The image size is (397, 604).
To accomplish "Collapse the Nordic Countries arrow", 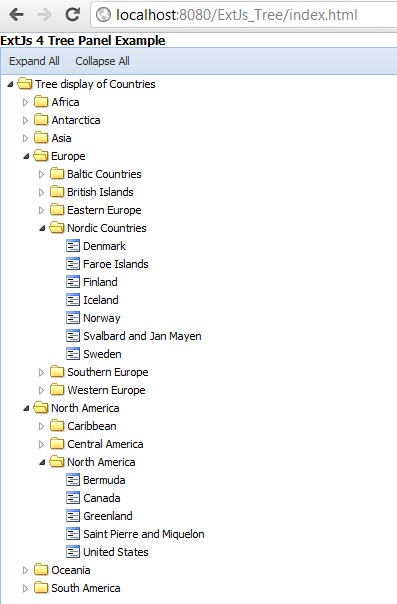I will (x=42, y=228).
